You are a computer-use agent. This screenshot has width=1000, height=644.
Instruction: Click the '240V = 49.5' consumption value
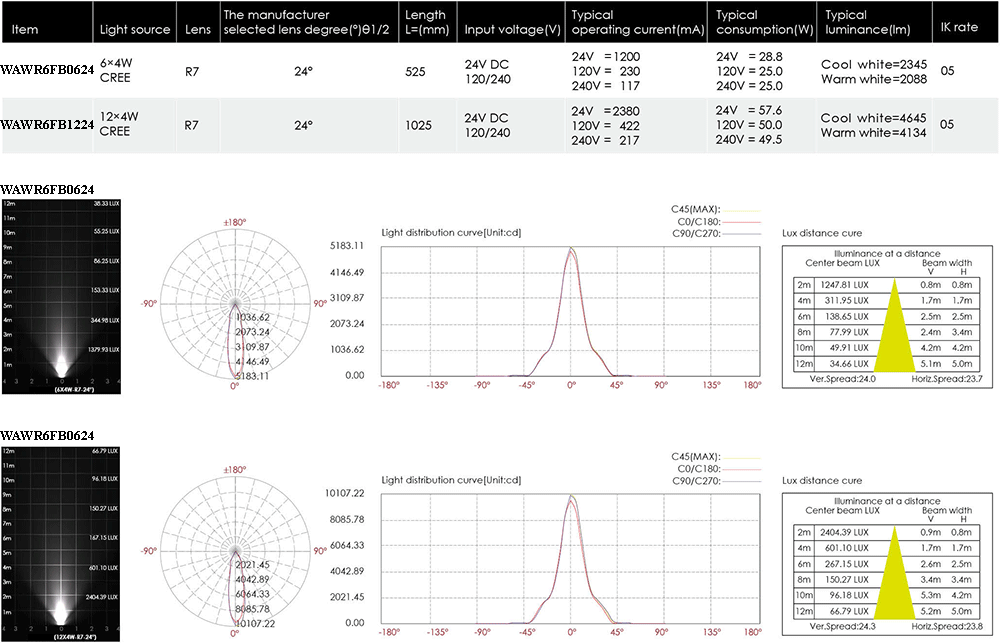click(x=749, y=140)
